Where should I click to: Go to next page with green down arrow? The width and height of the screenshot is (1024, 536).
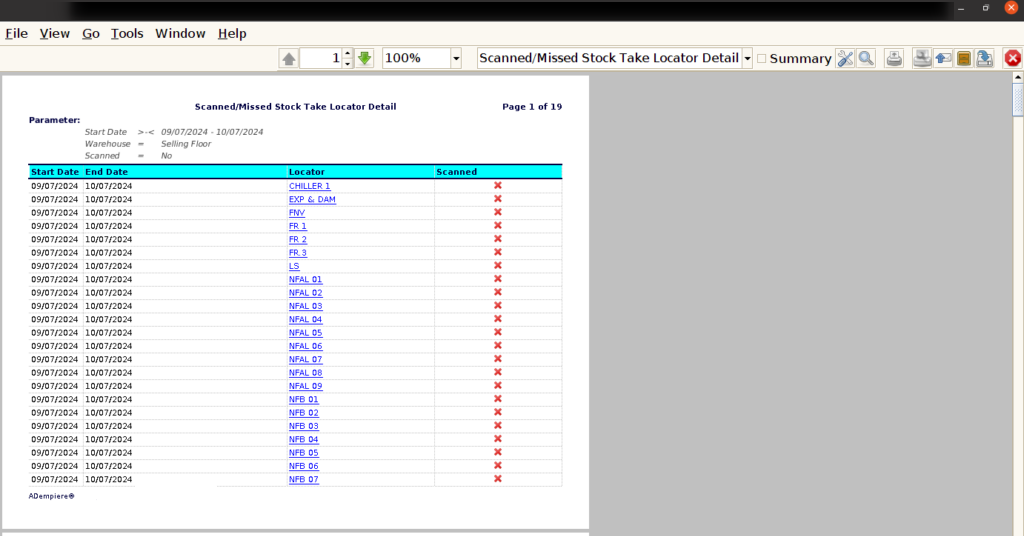364,58
